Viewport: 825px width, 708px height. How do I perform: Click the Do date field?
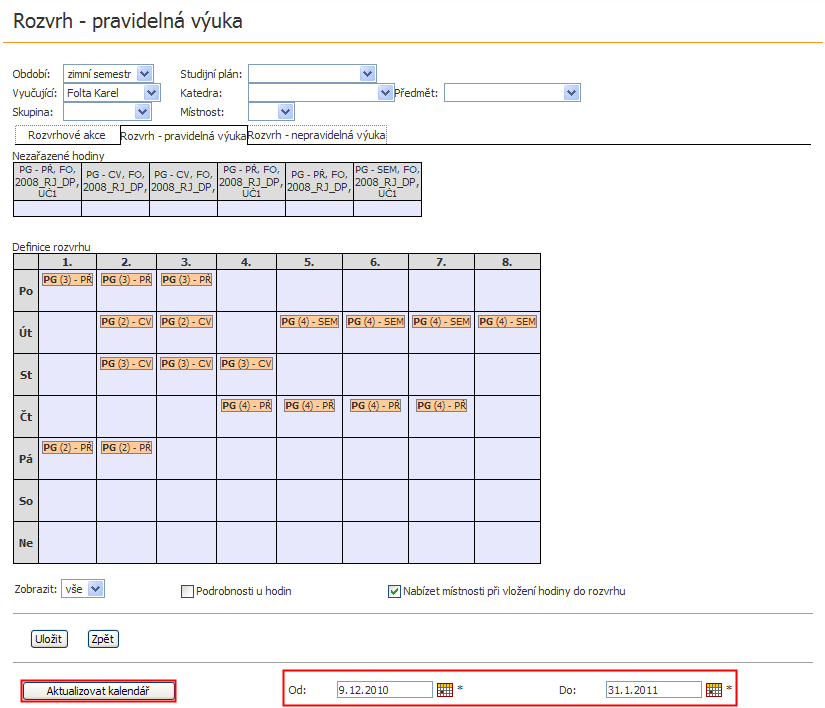(x=653, y=690)
